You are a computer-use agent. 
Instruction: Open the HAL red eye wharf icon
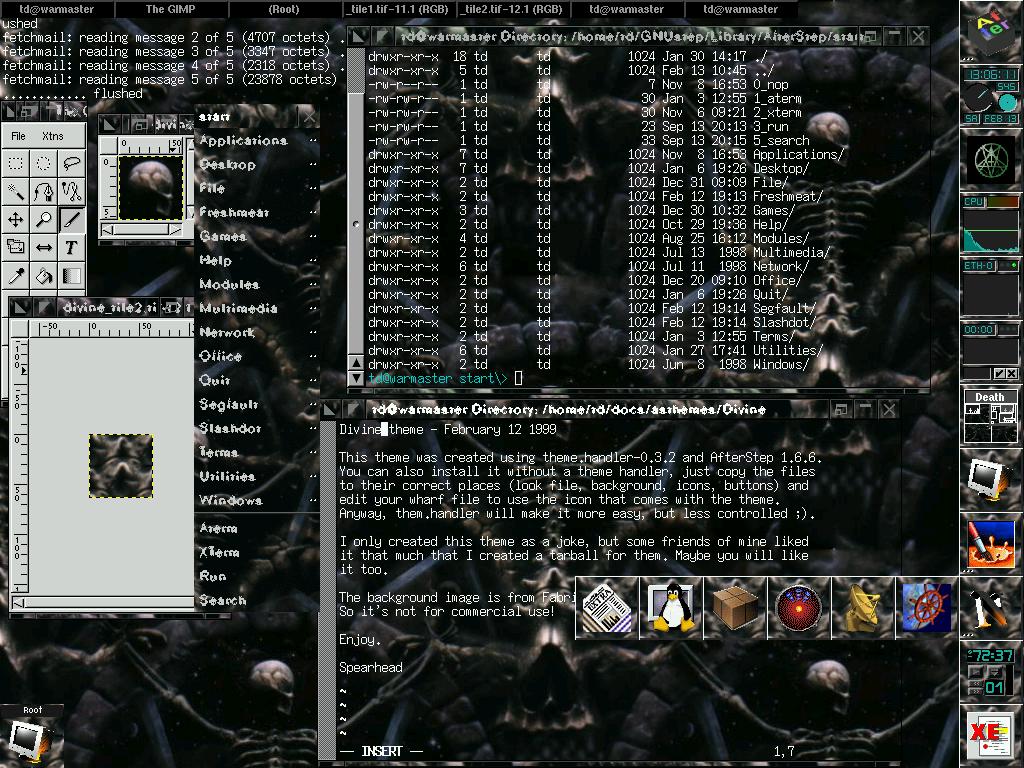coord(799,607)
